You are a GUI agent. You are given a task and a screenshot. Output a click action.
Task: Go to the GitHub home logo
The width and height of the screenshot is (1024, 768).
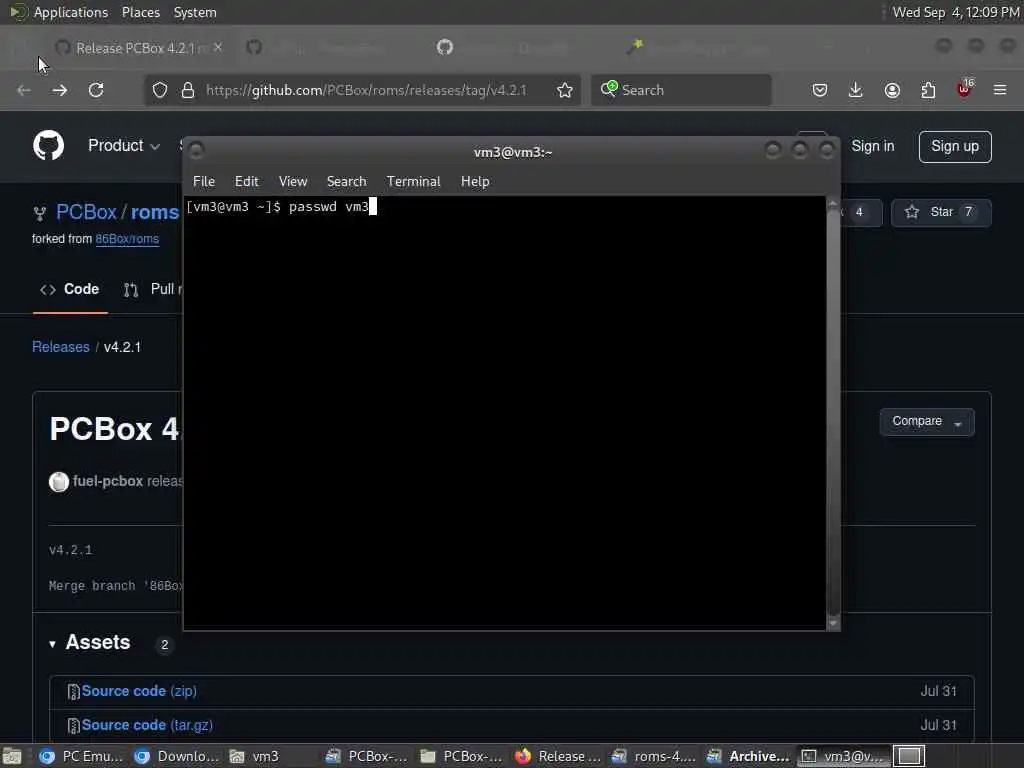click(48, 145)
